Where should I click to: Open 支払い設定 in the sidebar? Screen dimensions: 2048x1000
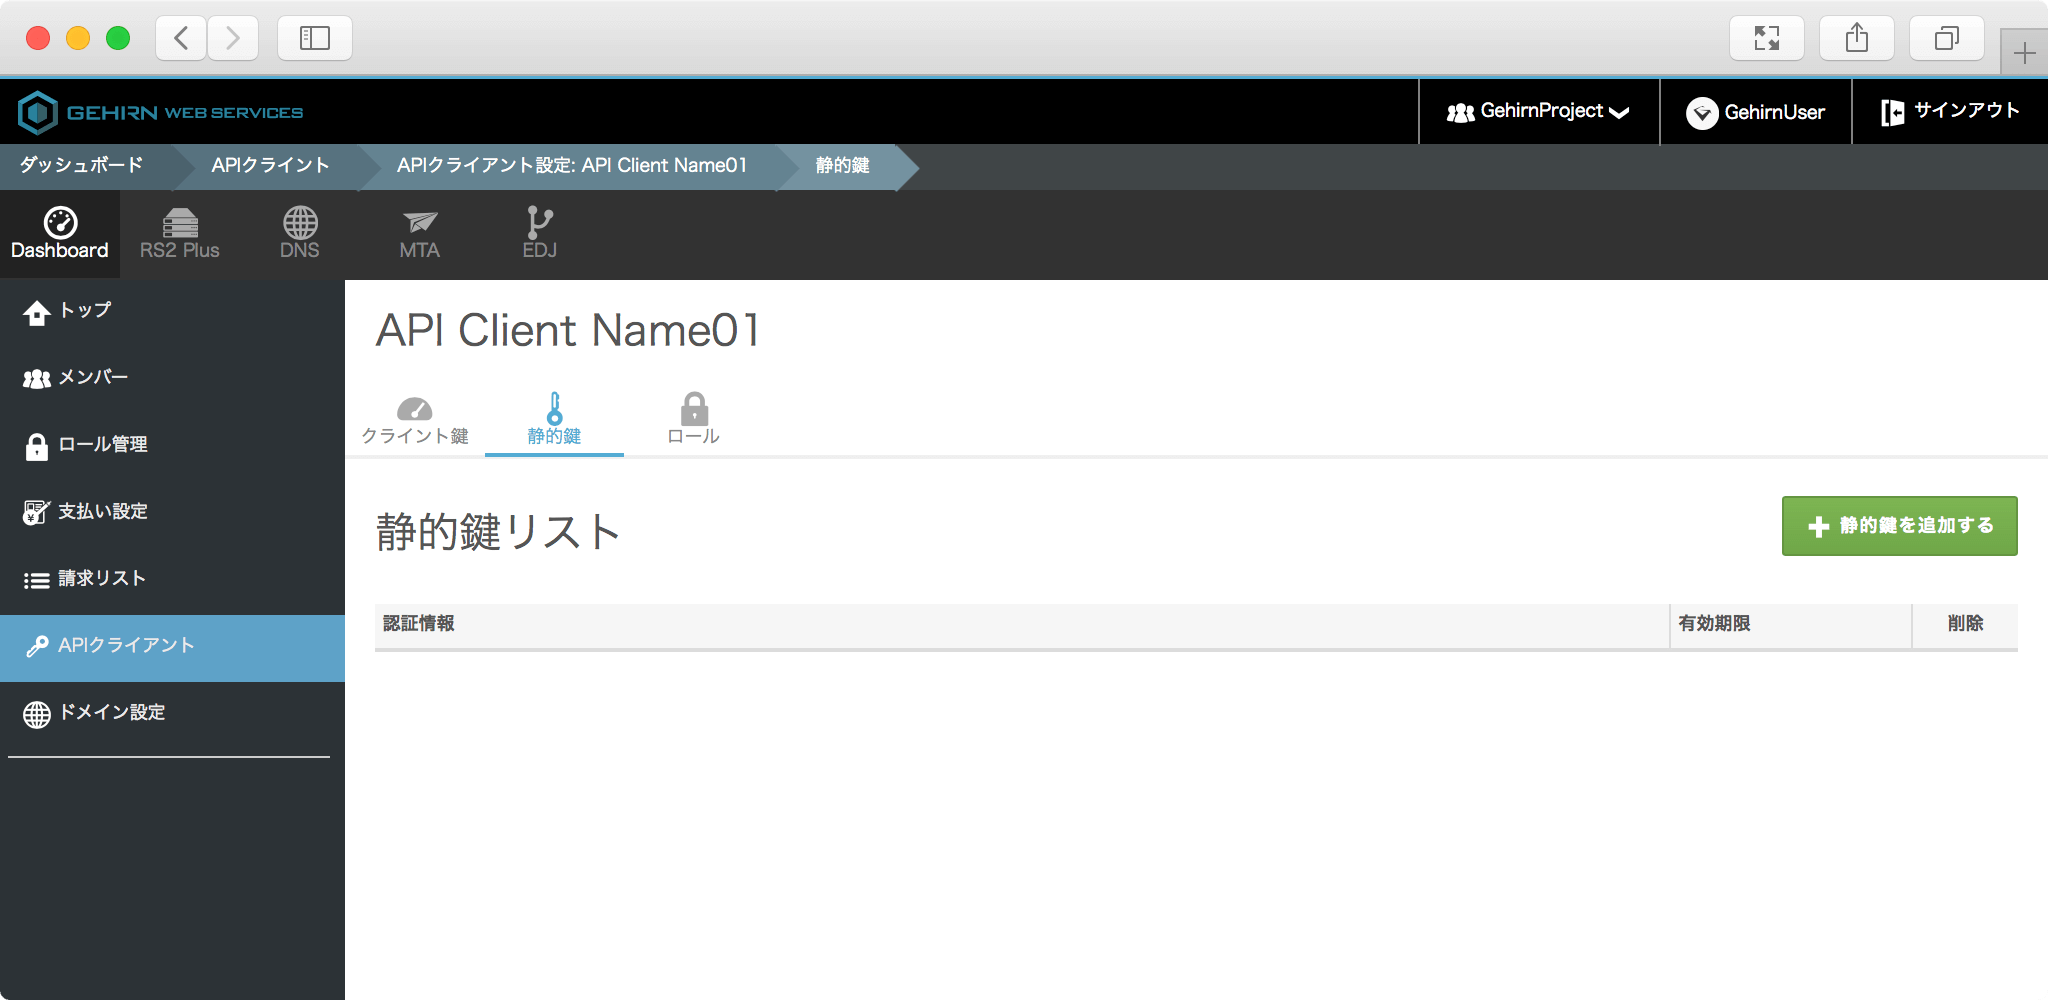102,512
